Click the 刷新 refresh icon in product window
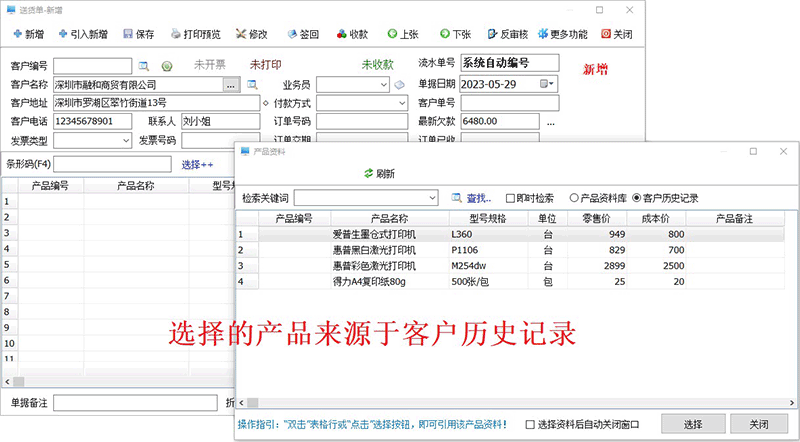This screenshot has height=442, width=800. [x=369, y=174]
